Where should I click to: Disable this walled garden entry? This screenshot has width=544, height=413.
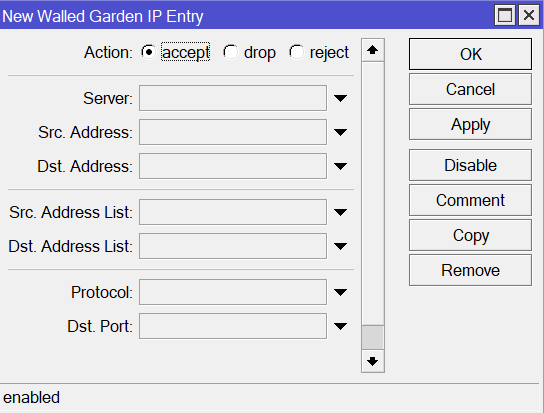click(470, 165)
